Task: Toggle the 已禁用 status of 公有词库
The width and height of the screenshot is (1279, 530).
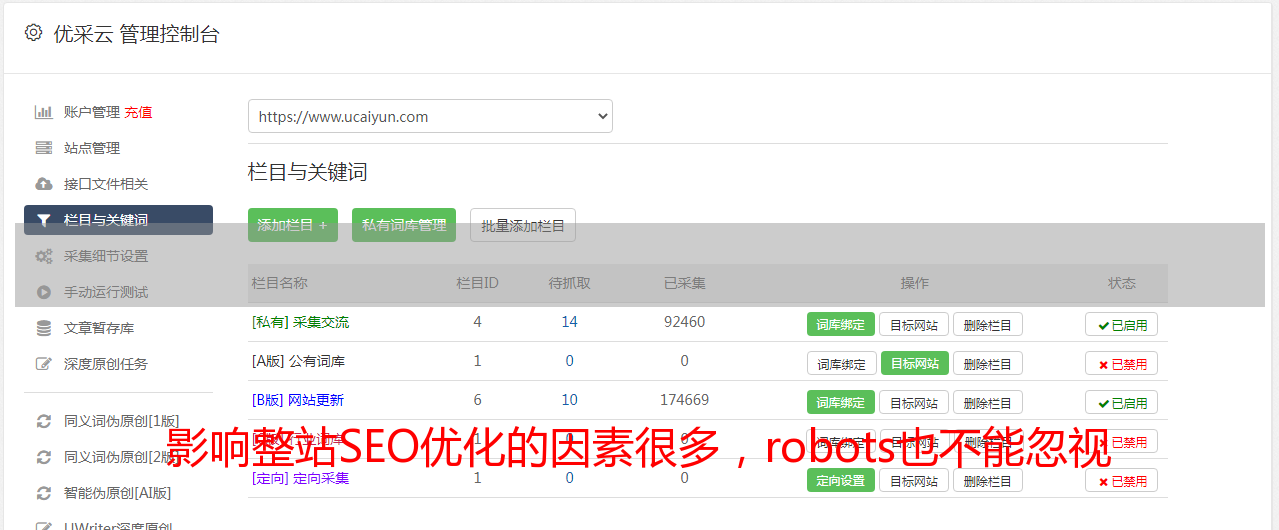Action: [1121, 363]
